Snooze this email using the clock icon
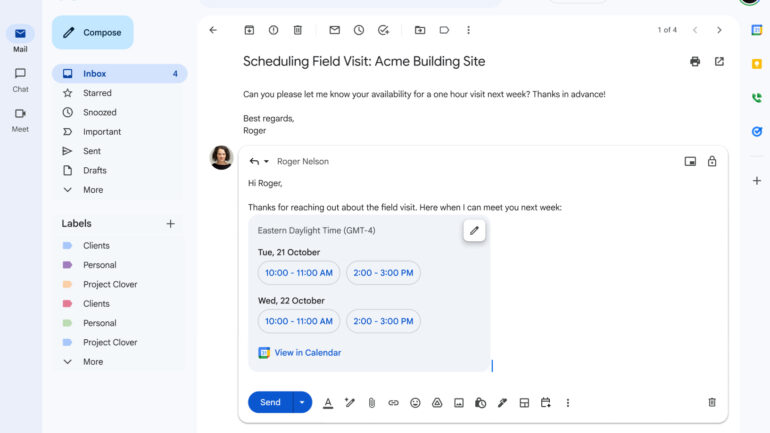Screen dimensions: 770x433 (359, 30)
